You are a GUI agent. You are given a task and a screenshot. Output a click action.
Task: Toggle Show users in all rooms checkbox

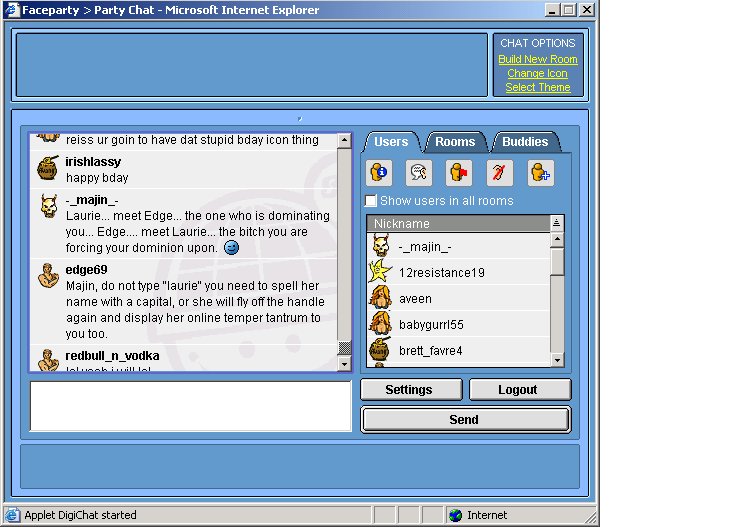click(370, 201)
